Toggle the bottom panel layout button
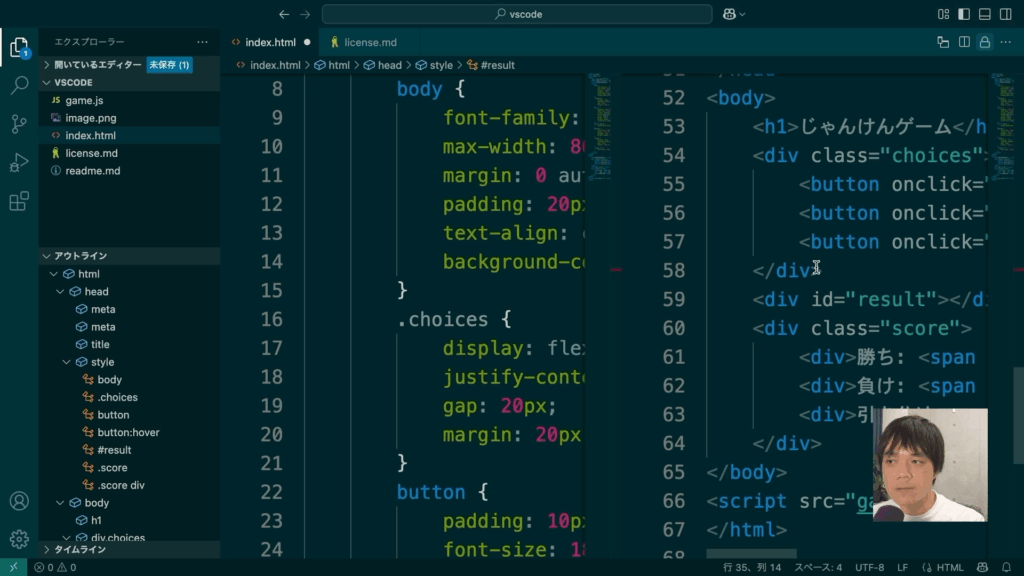Viewport: 1024px width, 576px height. click(x=985, y=14)
